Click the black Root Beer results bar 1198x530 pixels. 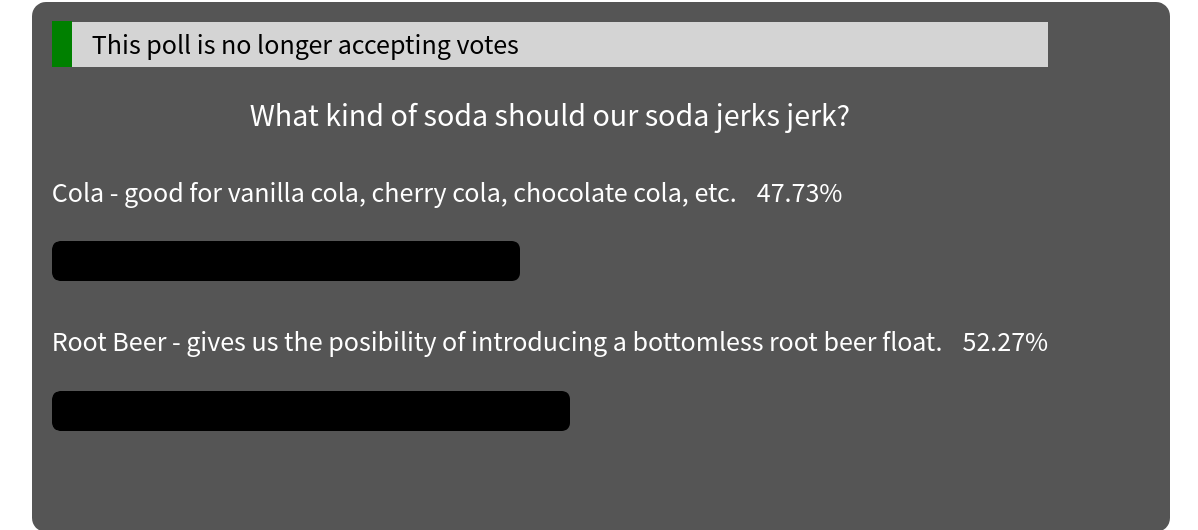pos(311,411)
